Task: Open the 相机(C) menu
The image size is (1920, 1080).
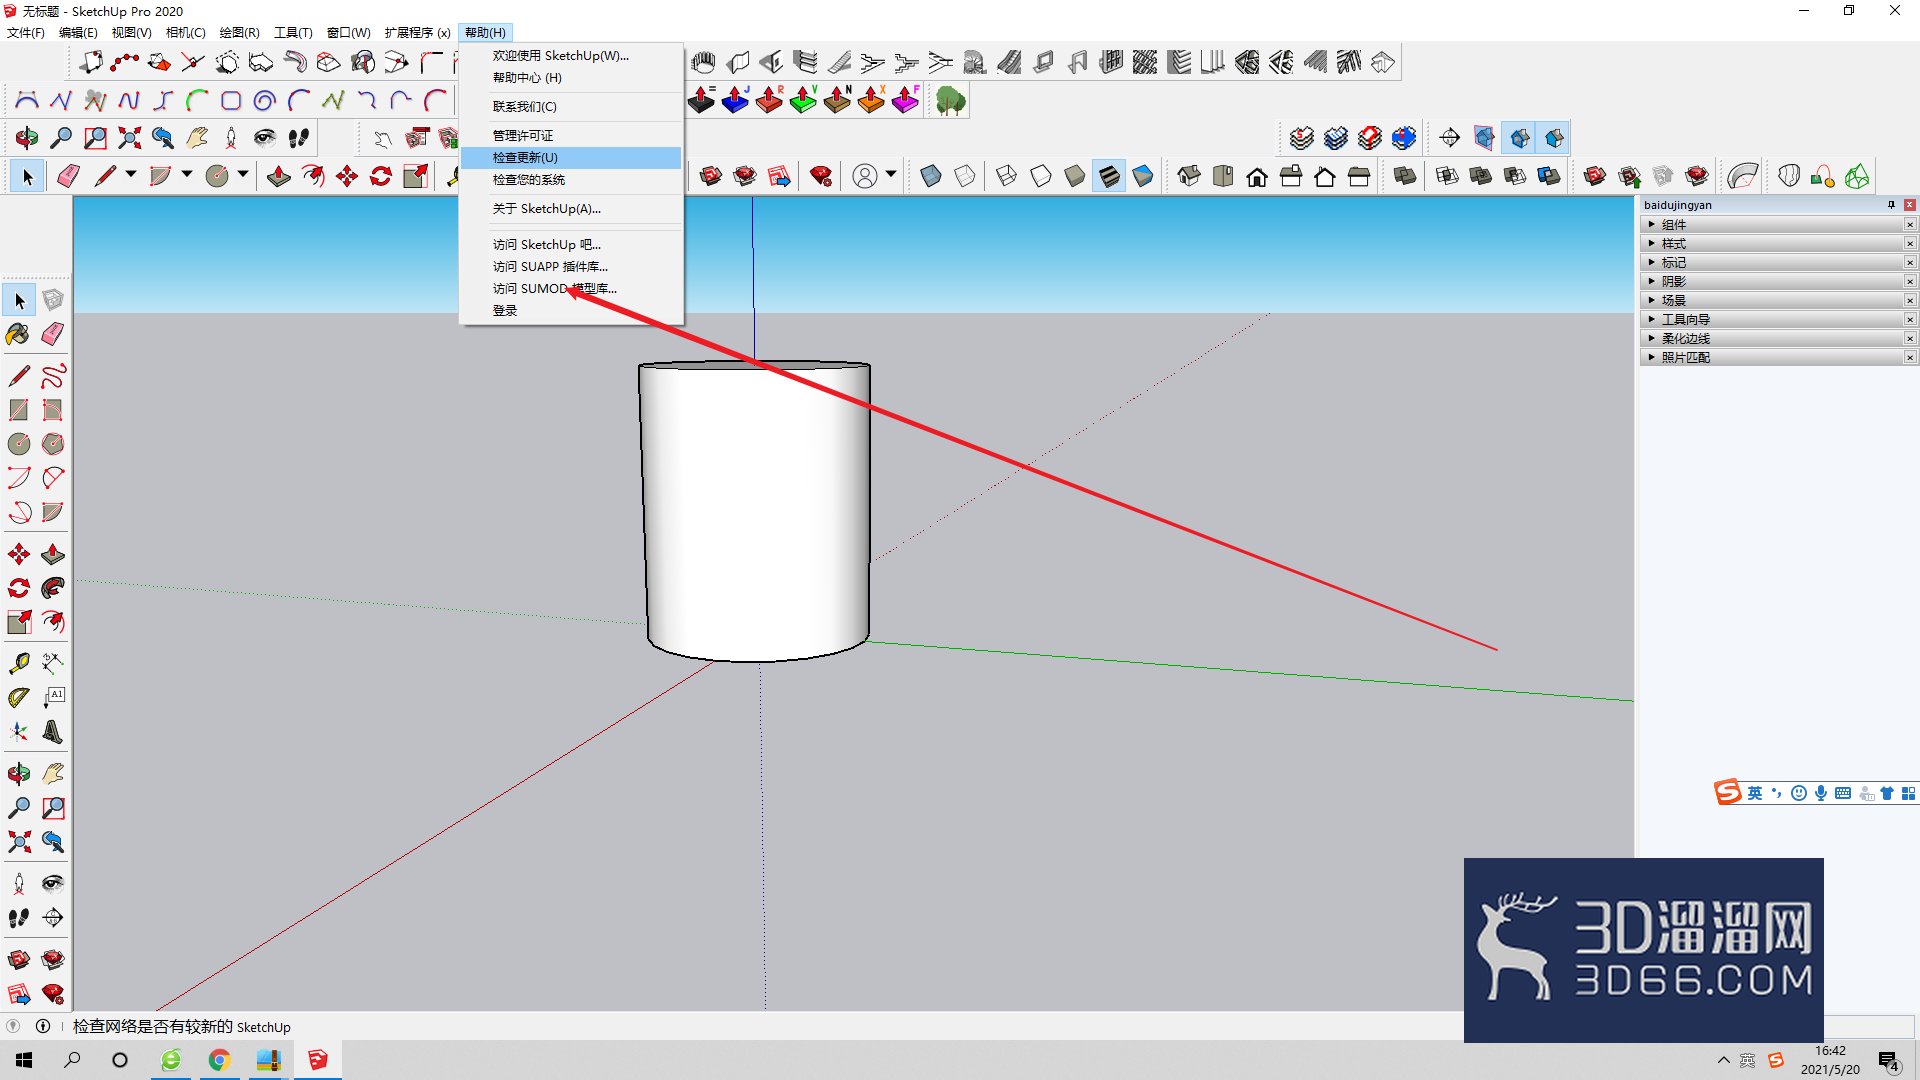Action: (185, 33)
